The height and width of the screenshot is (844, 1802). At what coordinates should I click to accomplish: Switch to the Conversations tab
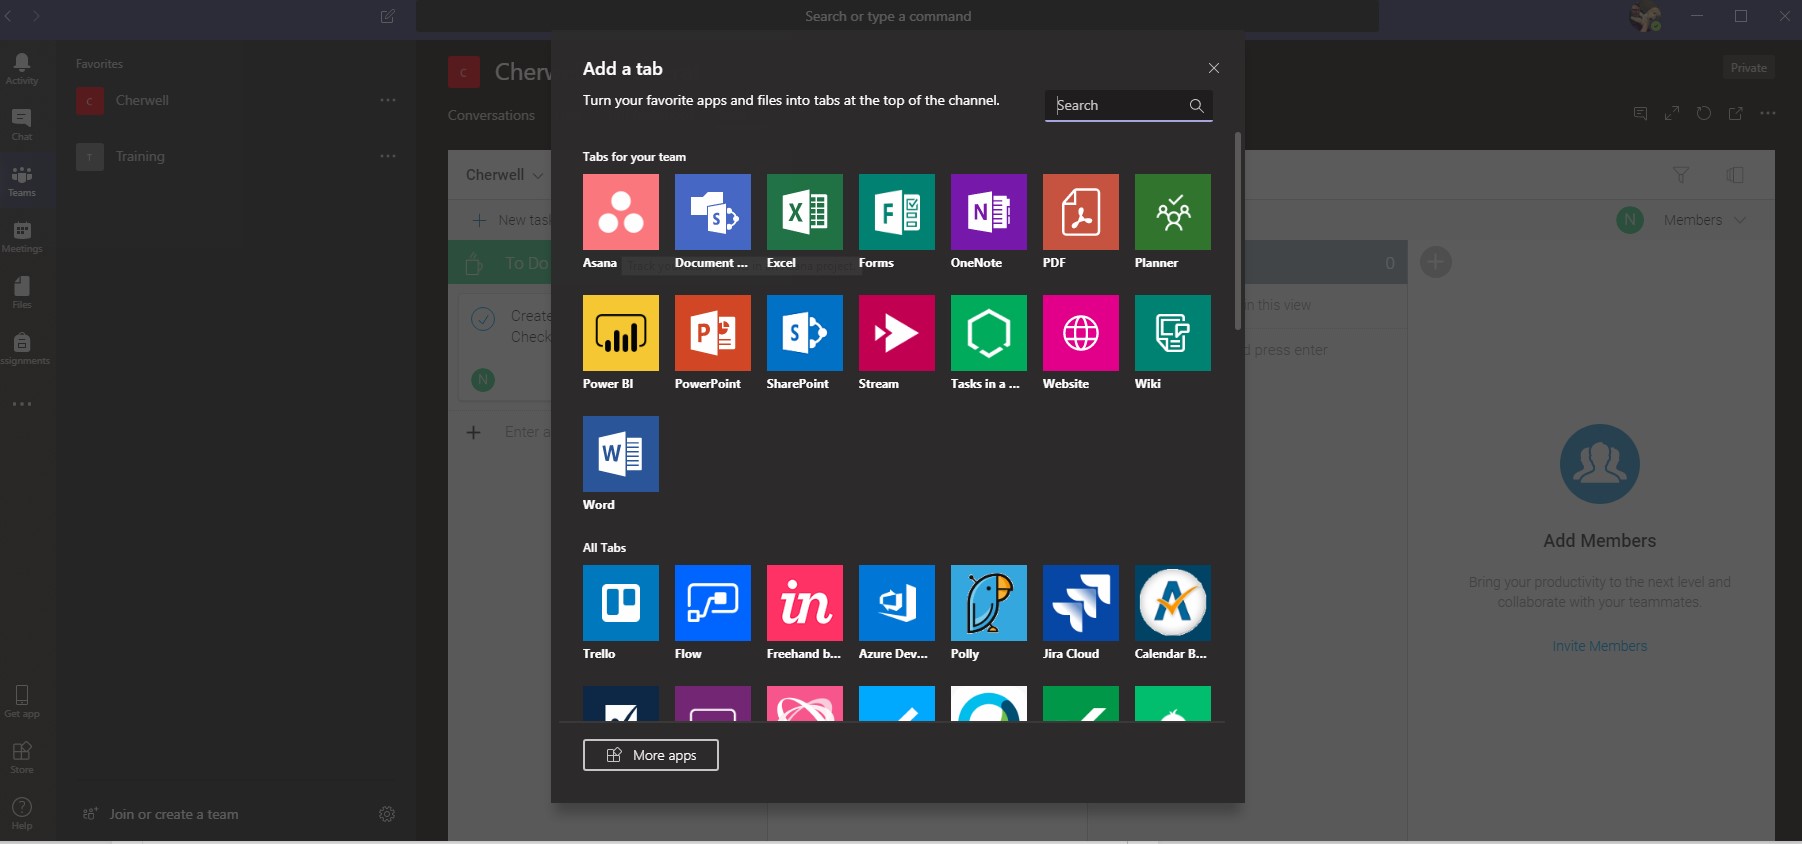coord(491,115)
